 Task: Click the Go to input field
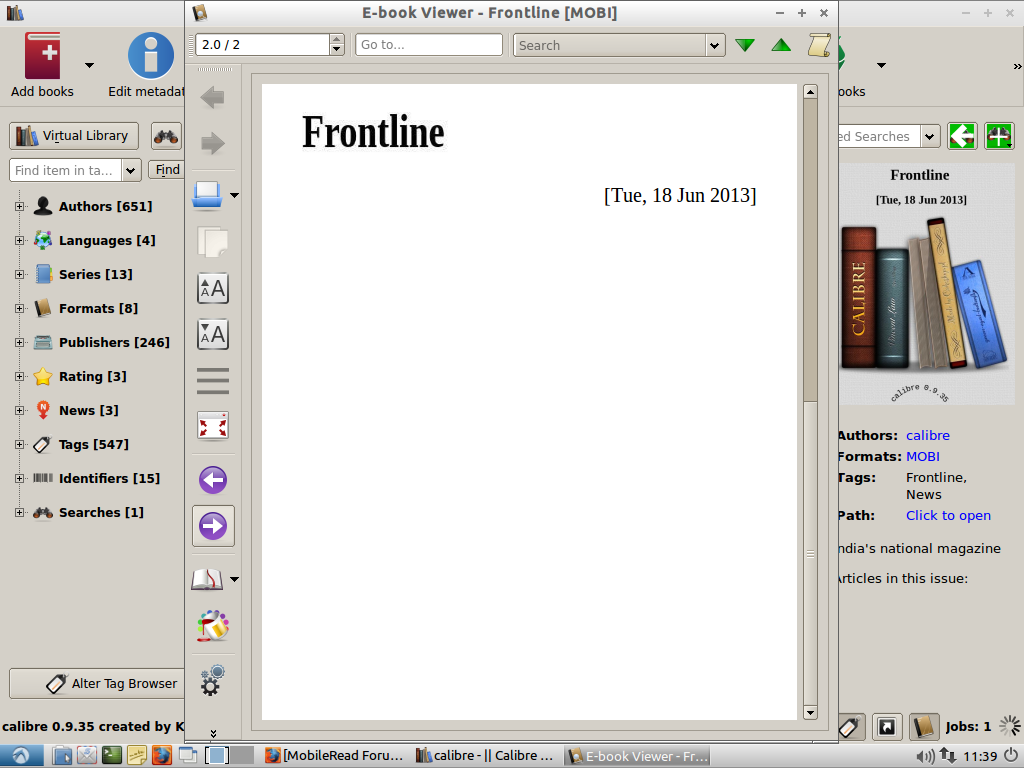[429, 44]
